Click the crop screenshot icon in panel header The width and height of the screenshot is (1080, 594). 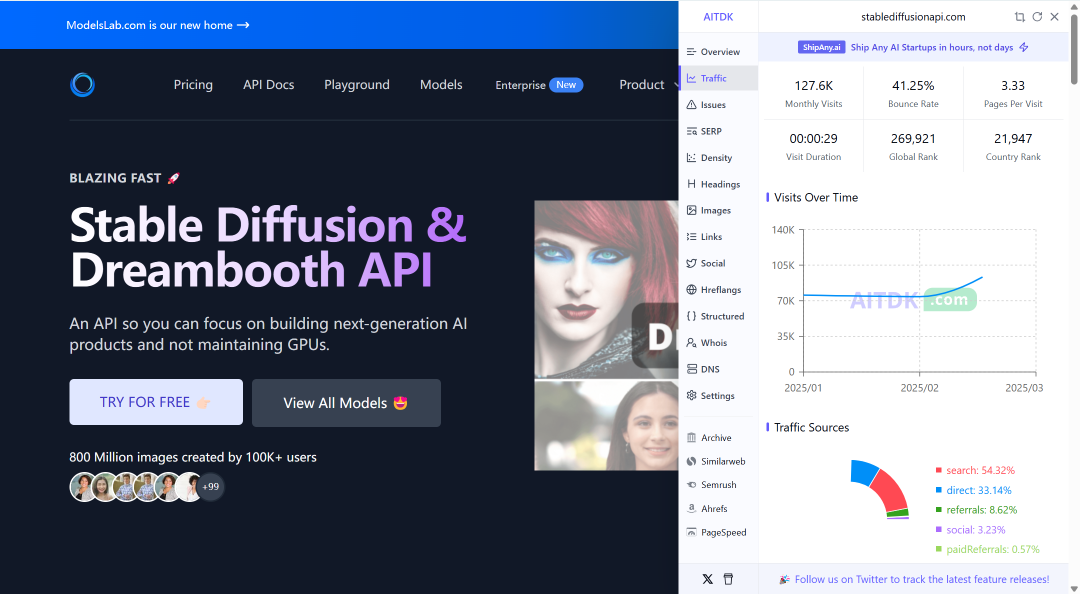(x=1019, y=17)
